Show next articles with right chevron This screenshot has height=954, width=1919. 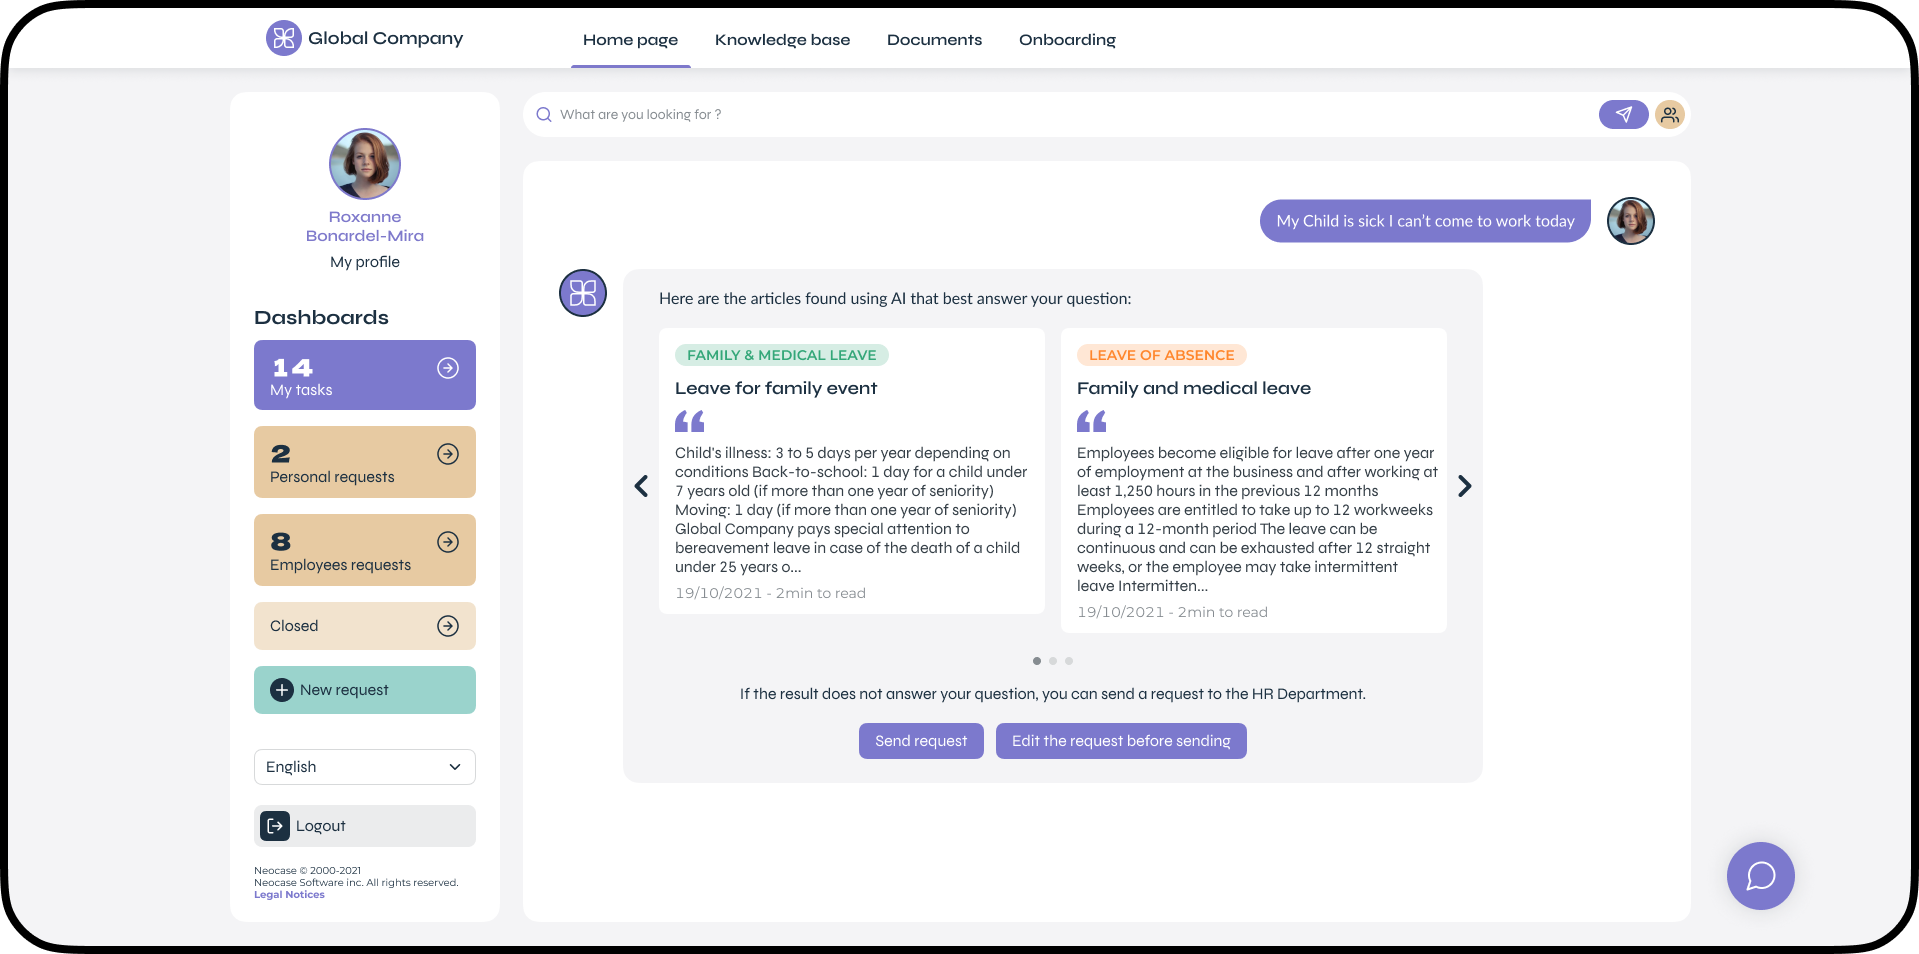pyautogui.click(x=1464, y=486)
